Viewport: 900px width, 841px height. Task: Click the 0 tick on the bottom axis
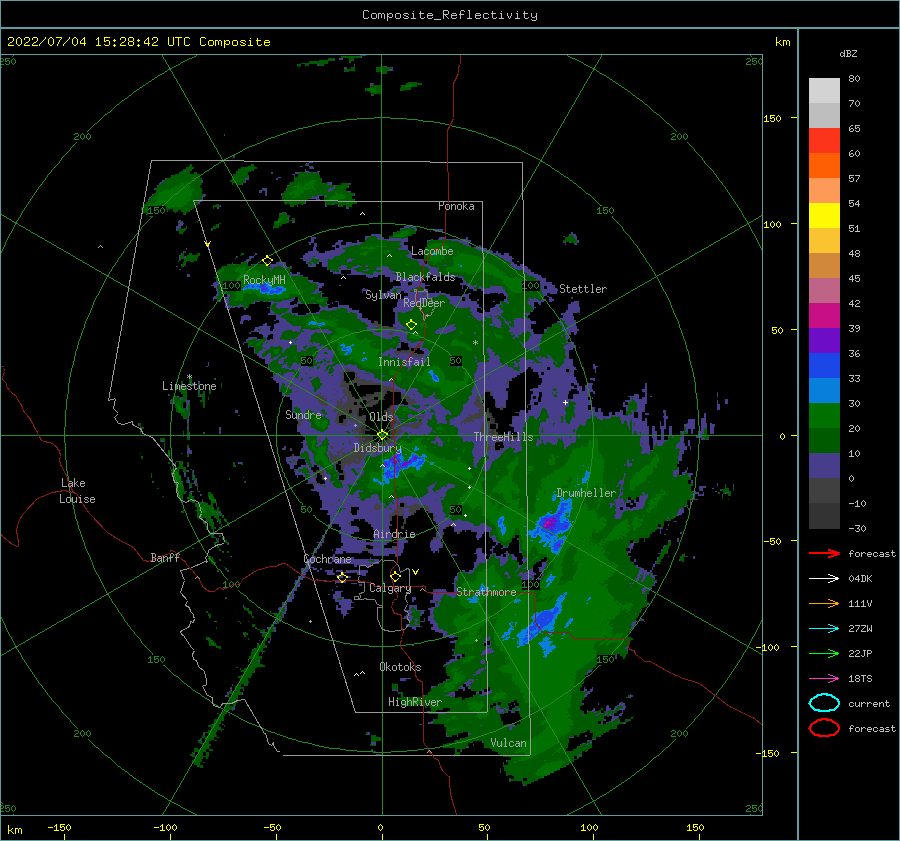pos(381,827)
